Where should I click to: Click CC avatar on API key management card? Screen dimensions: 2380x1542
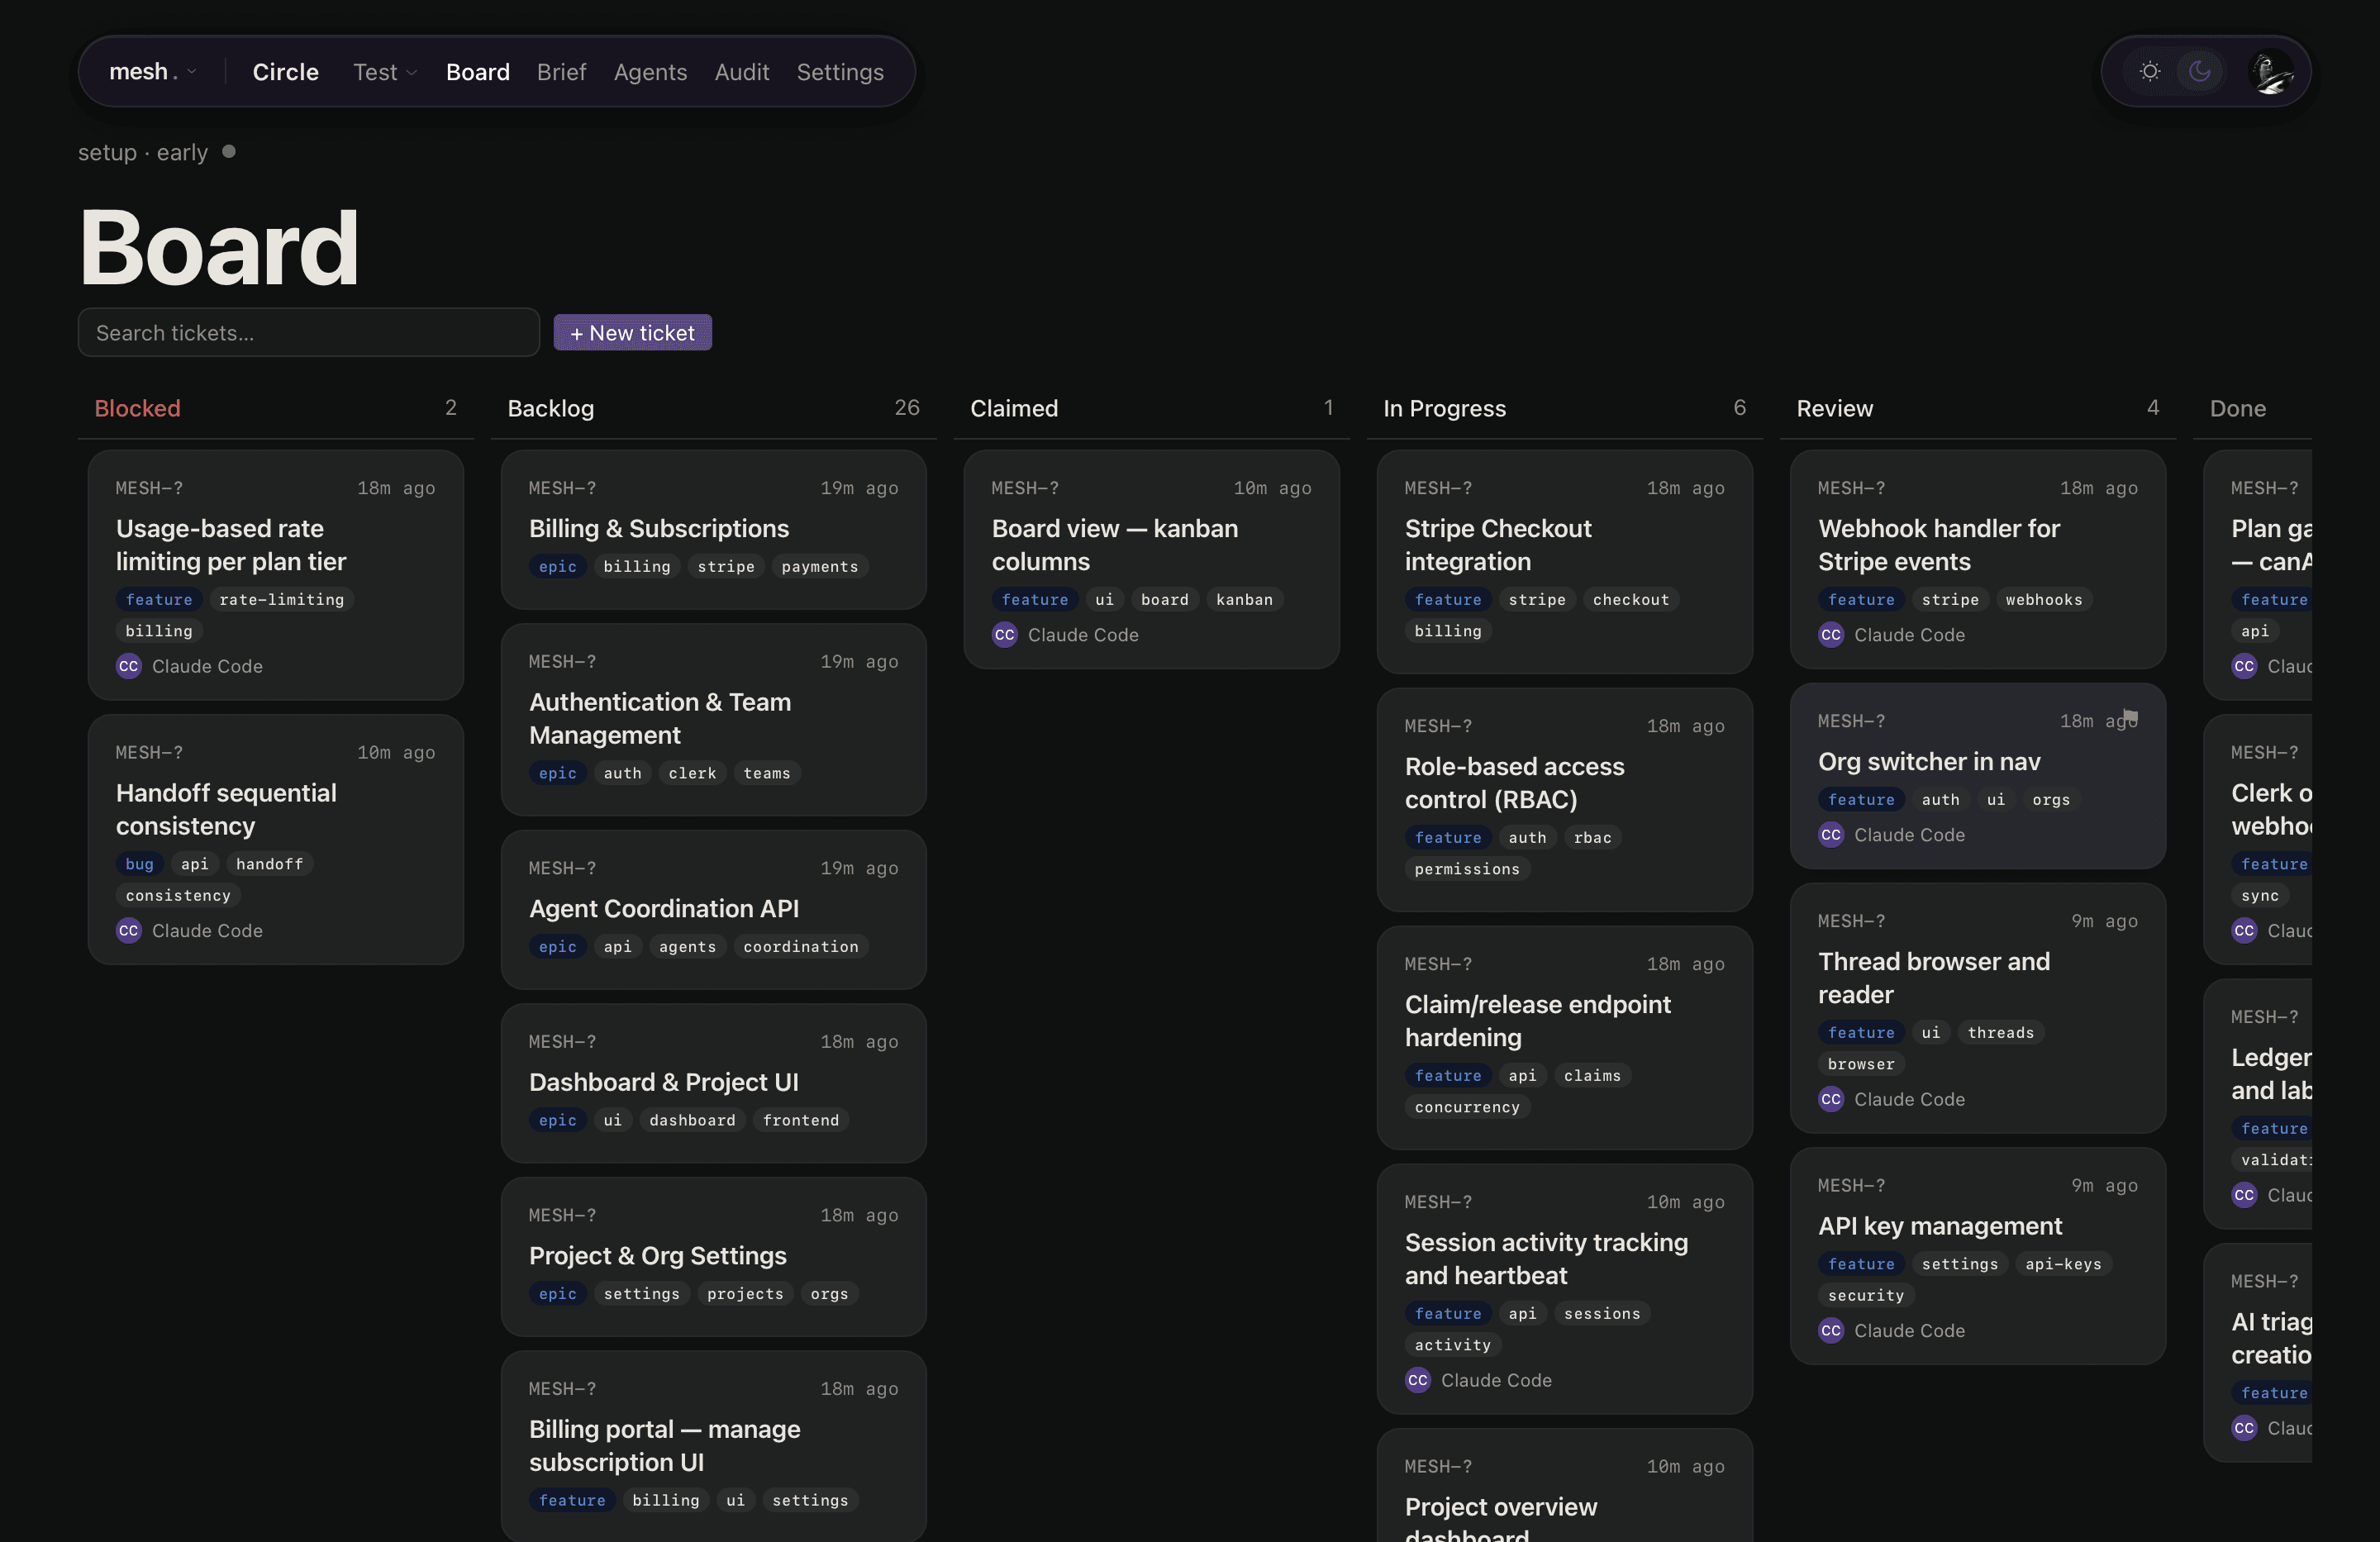point(1830,1331)
